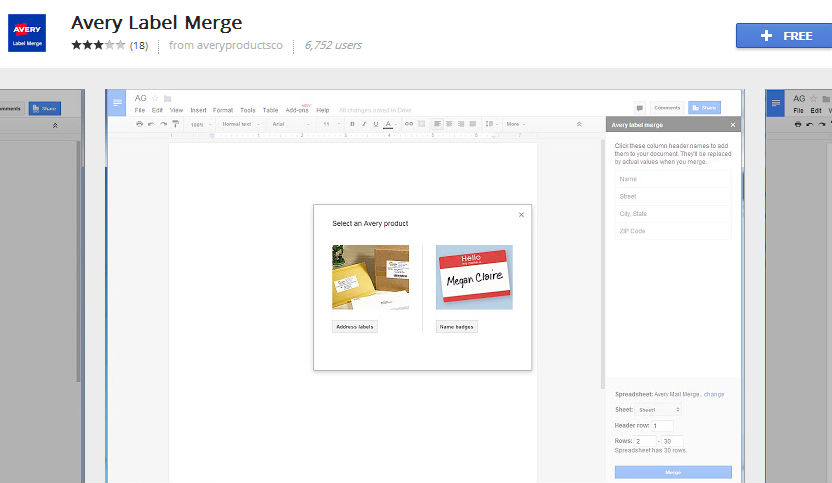This screenshot has width=832, height=483.
Task: Open the Sheet selector dropdown
Action: (x=658, y=410)
